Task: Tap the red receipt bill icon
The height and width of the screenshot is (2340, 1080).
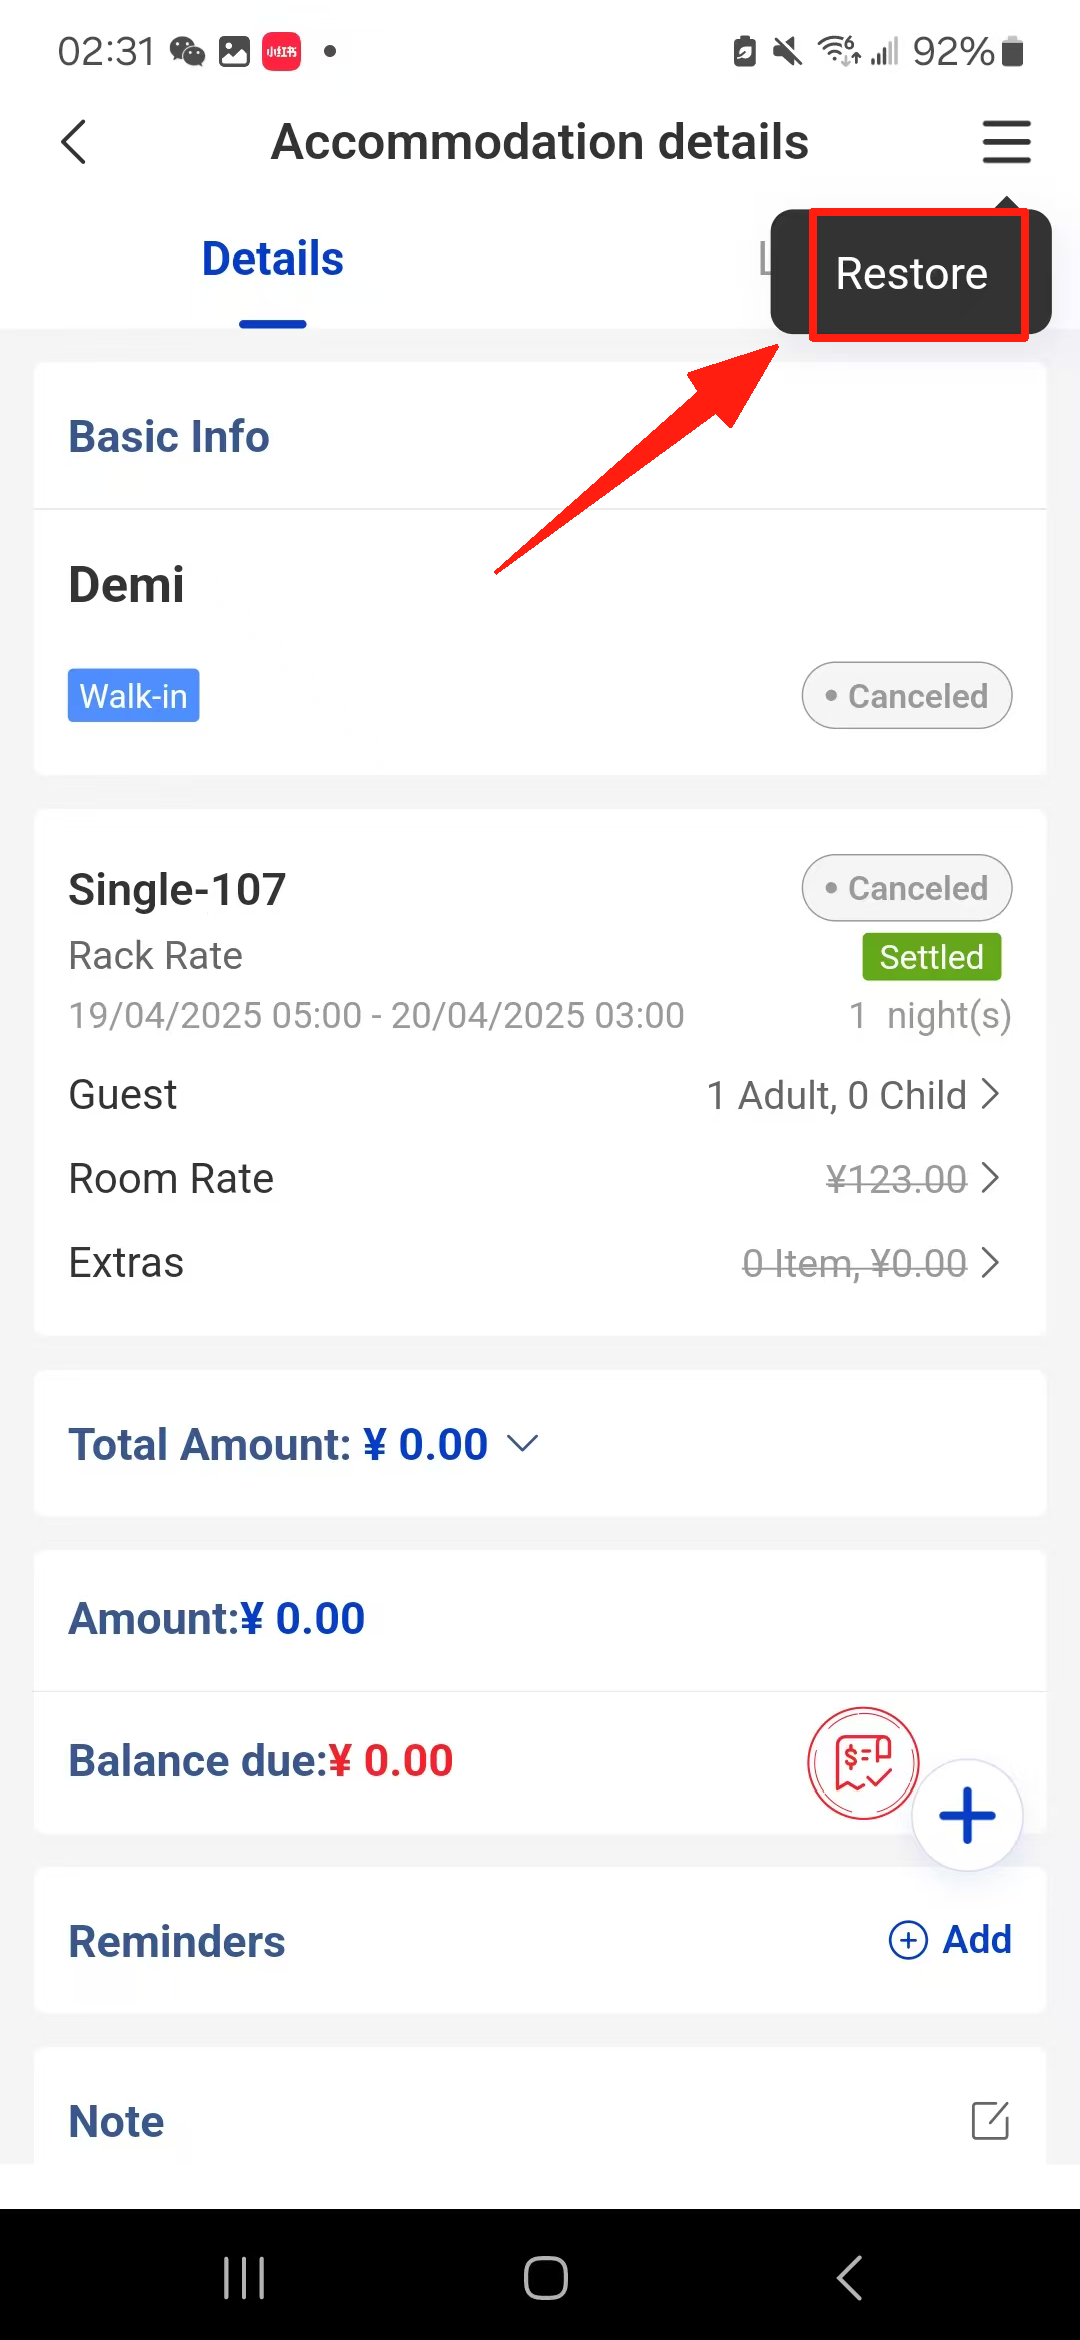Action: tap(862, 1763)
